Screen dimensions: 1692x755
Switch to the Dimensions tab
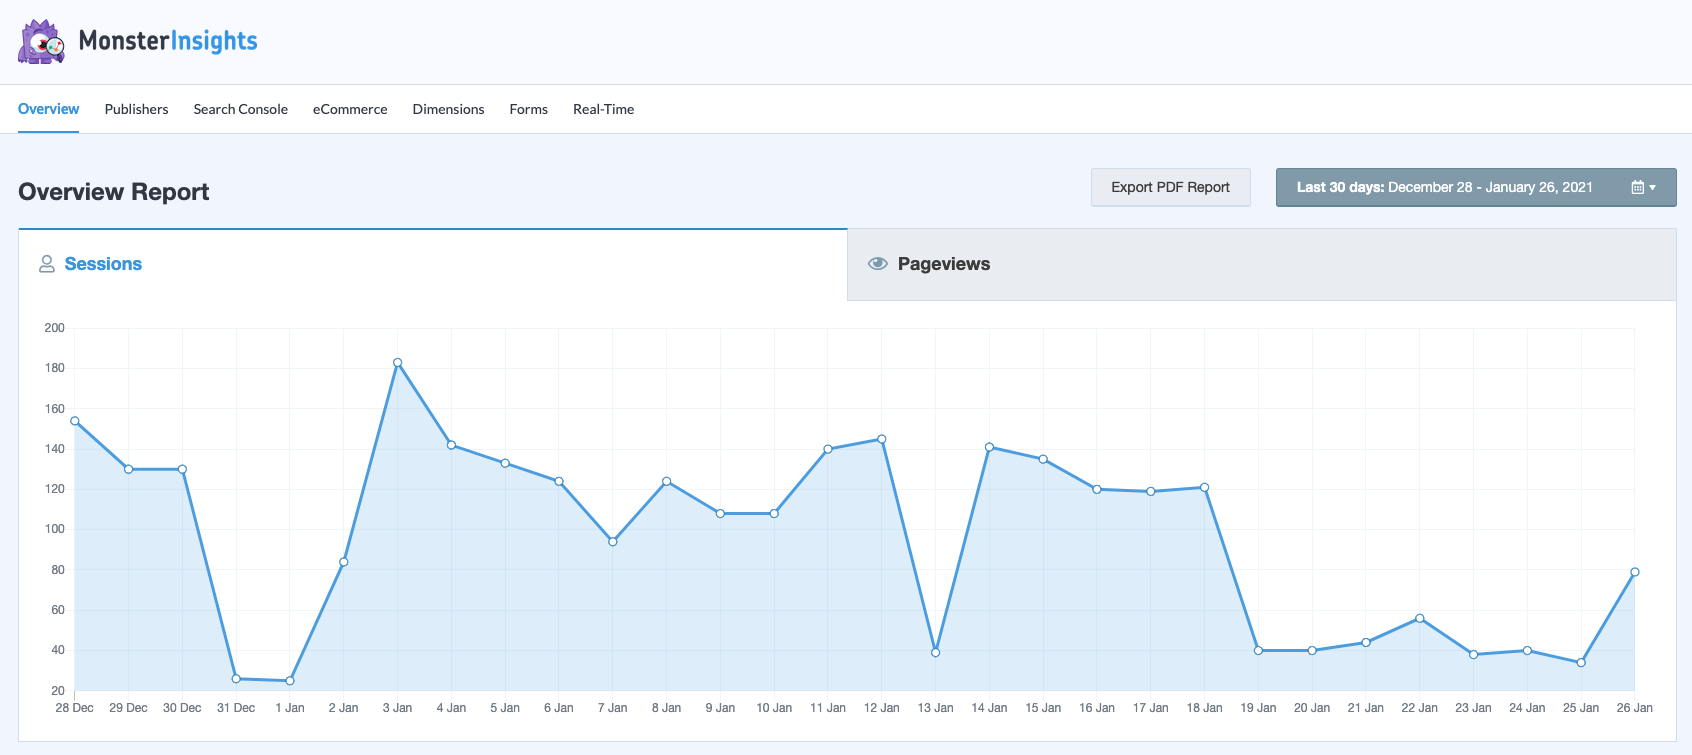[448, 110]
